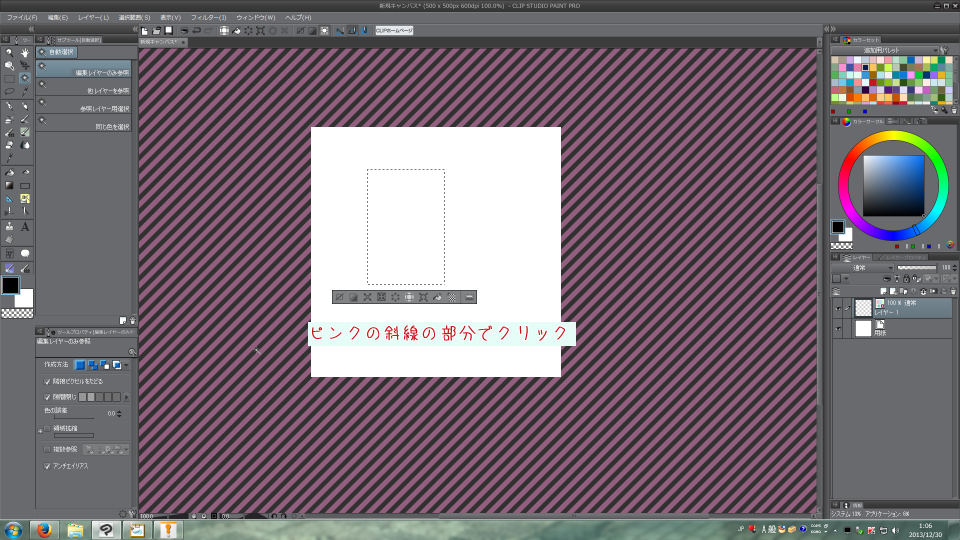
Task: Open the 編集(E) menu
Action: 58,18
